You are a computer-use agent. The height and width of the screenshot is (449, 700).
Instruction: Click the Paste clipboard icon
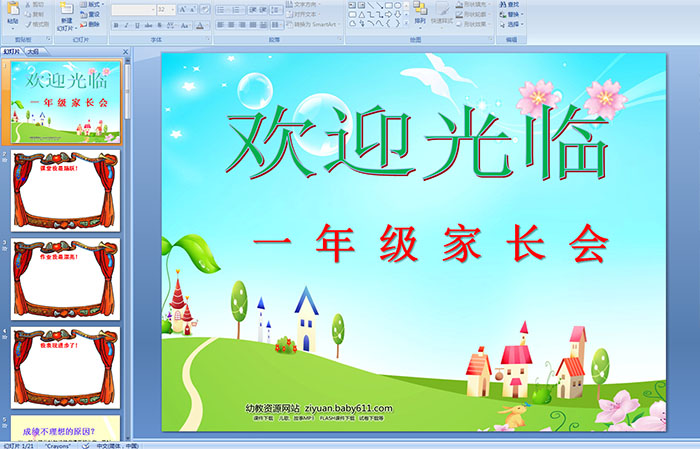point(13,9)
